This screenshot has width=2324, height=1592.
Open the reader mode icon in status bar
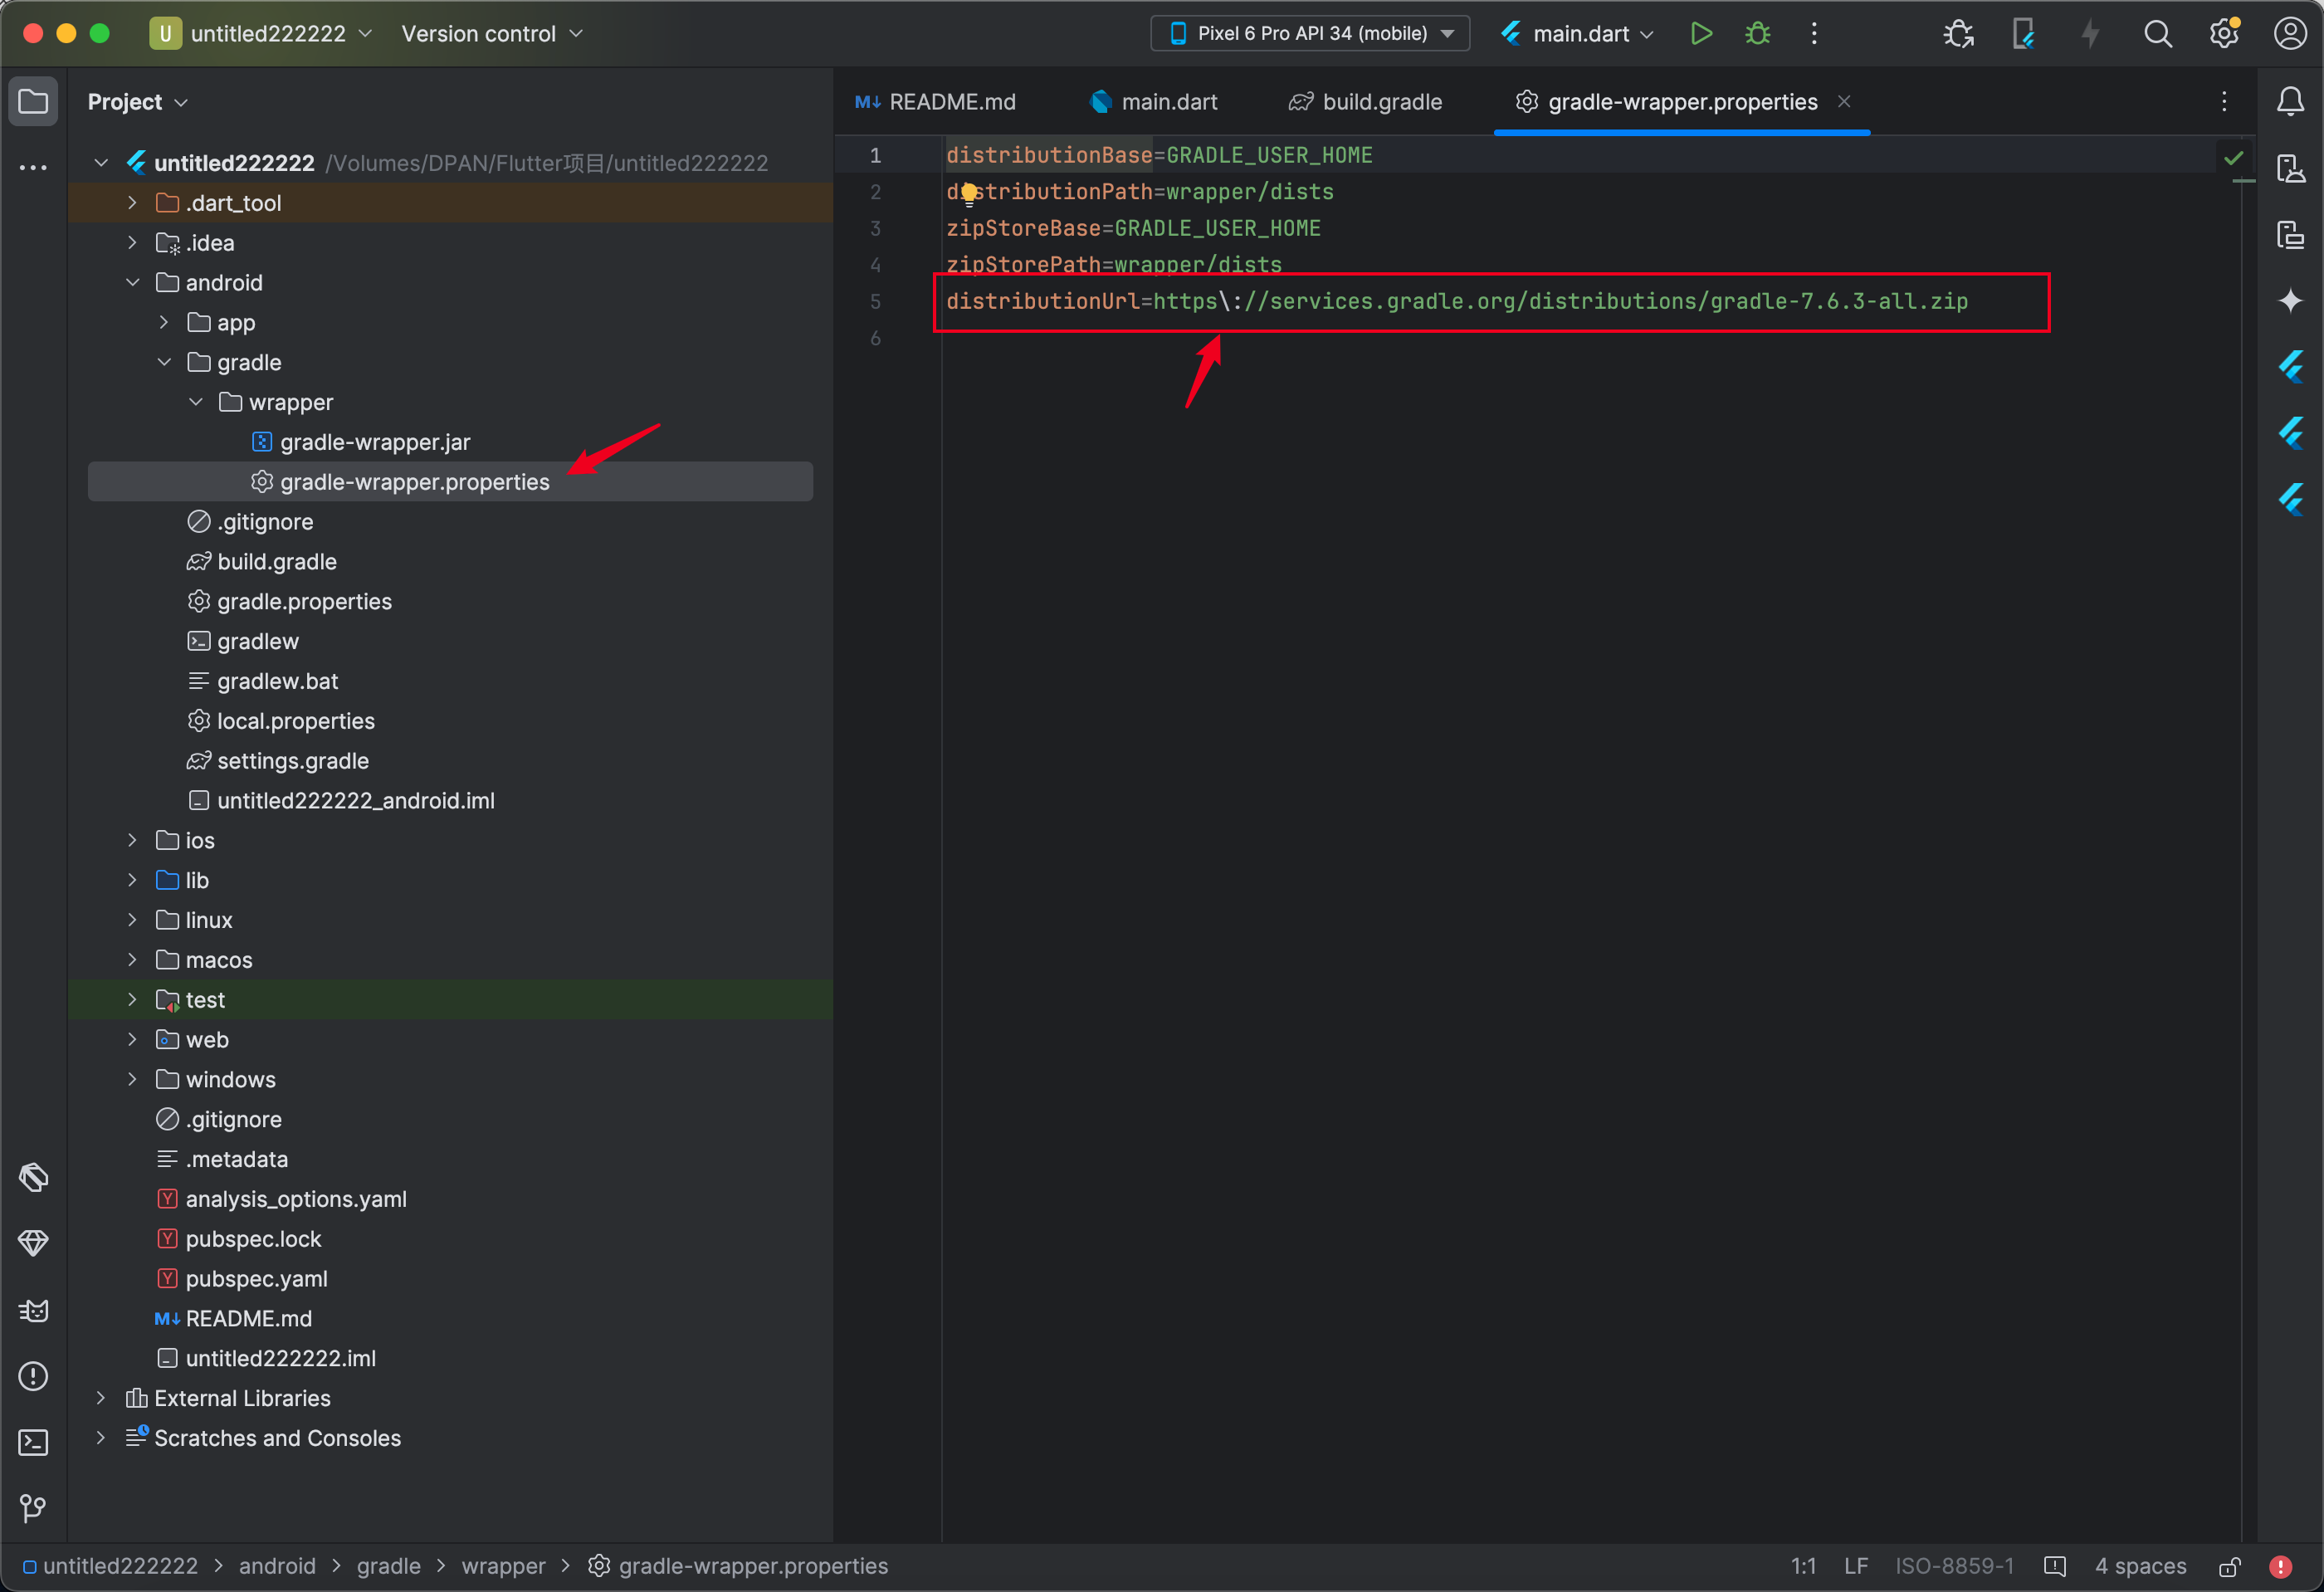(x=2055, y=1566)
